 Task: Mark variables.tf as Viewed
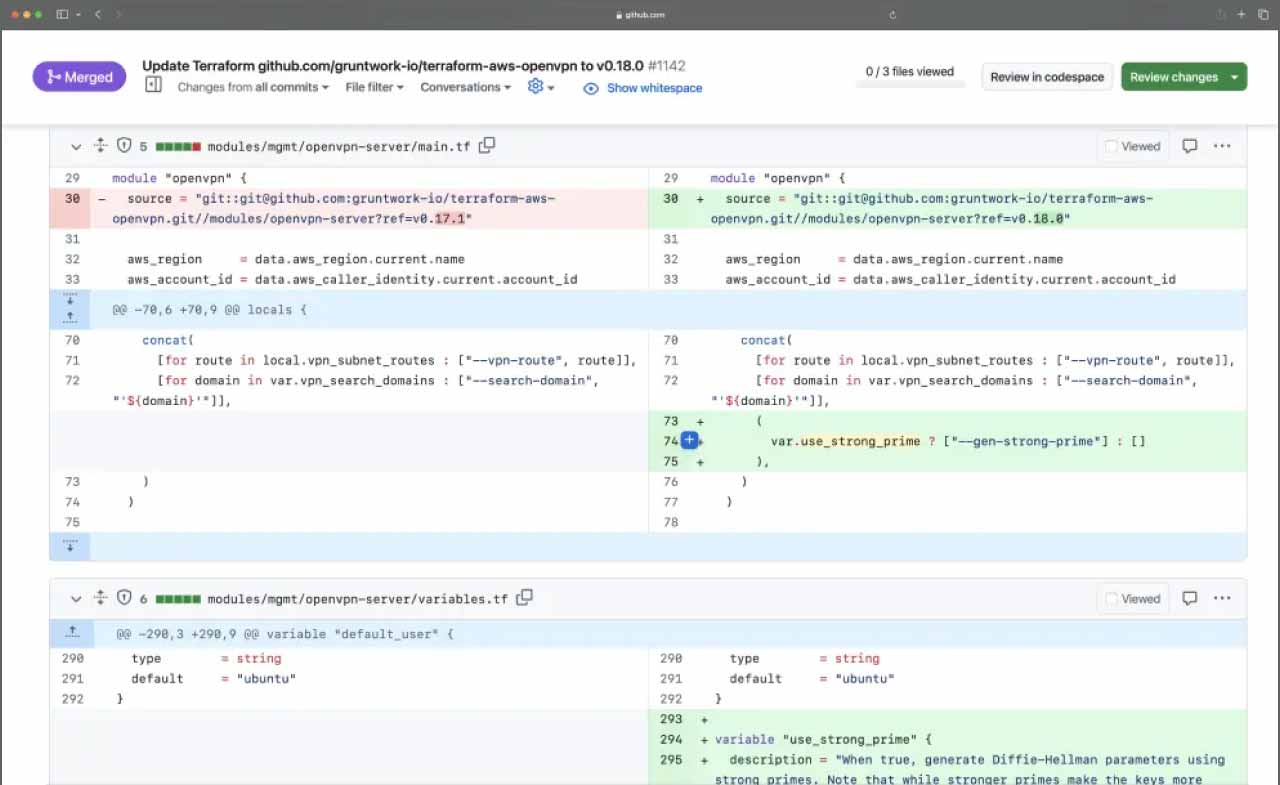pyautogui.click(x=1132, y=599)
